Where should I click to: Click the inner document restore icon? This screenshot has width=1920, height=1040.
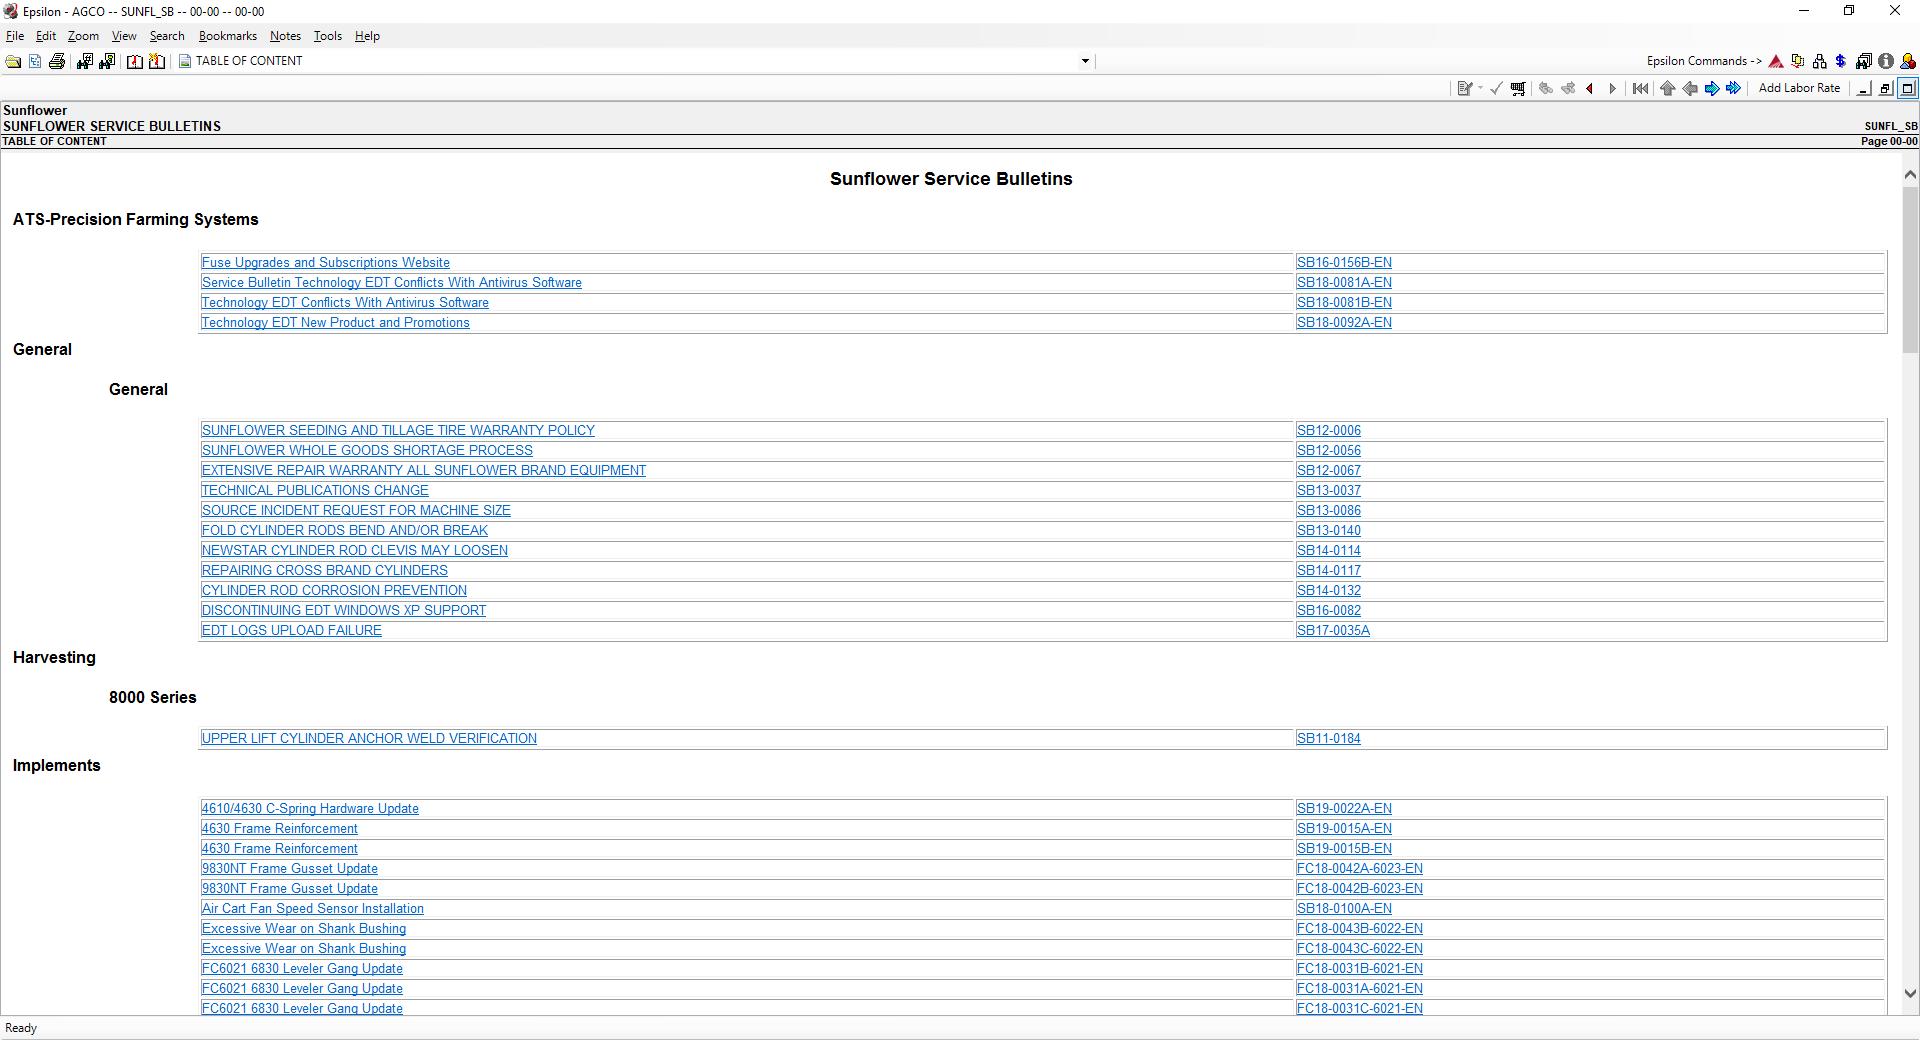click(1886, 89)
